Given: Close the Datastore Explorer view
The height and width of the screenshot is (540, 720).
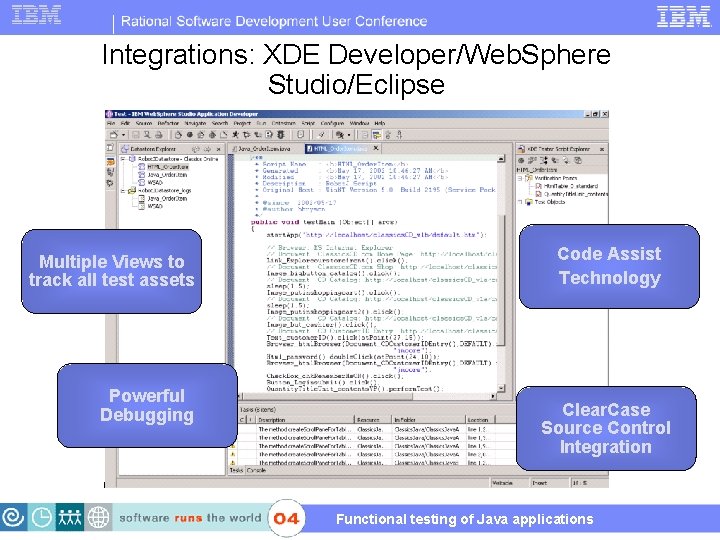Looking at the screenshot, I should 219,149.
